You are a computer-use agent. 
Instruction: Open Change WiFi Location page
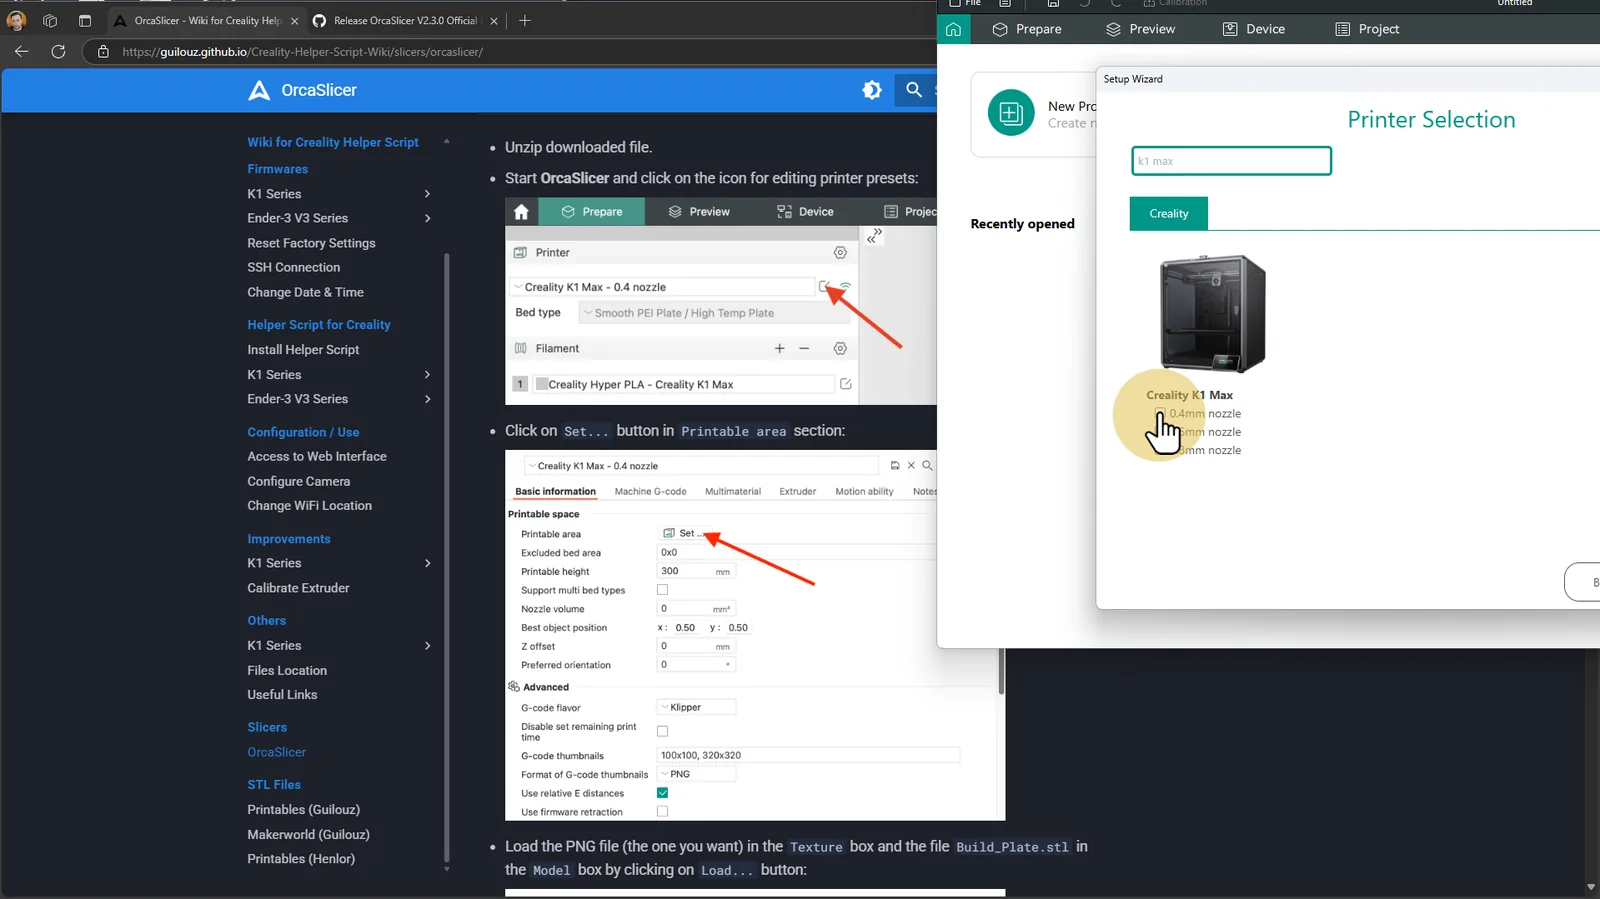tap(309, 506)
